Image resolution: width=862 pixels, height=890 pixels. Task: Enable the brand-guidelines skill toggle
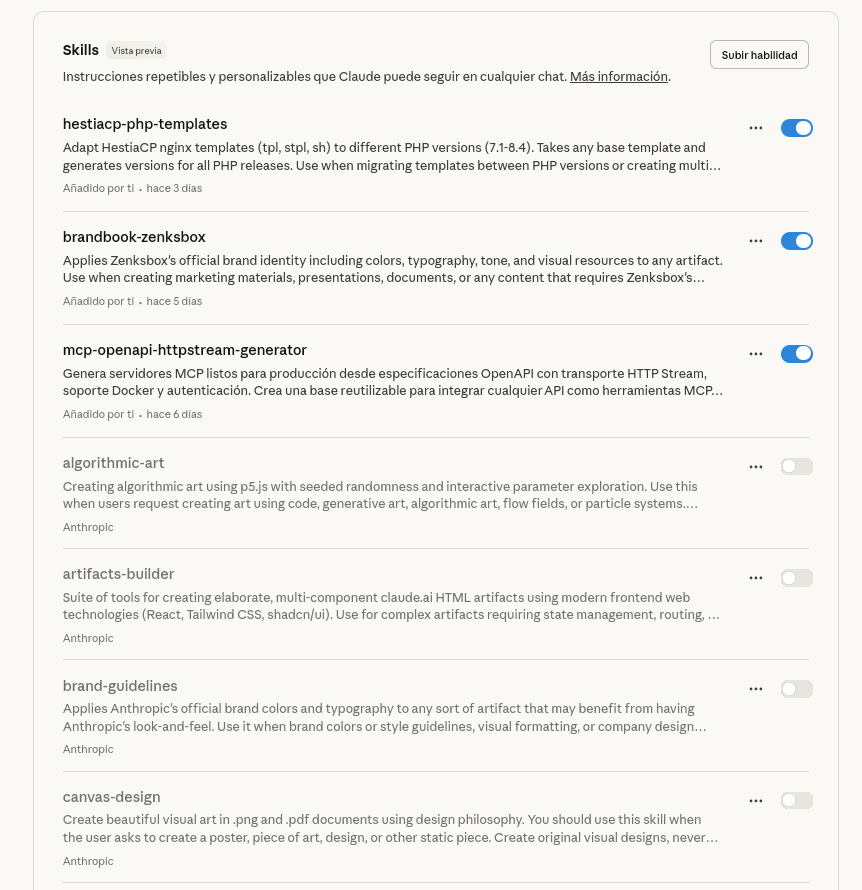(796, 689)
